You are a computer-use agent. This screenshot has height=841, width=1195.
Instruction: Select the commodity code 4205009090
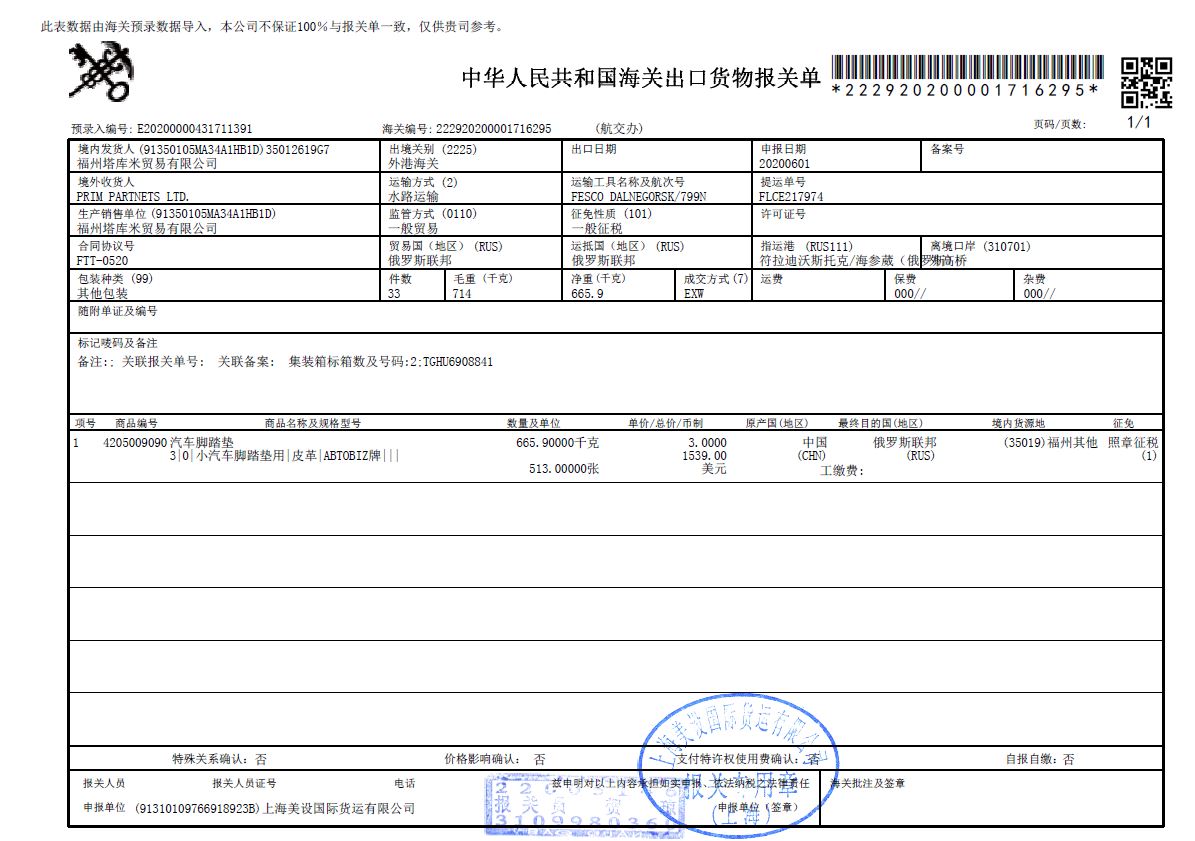coord(135,442)
